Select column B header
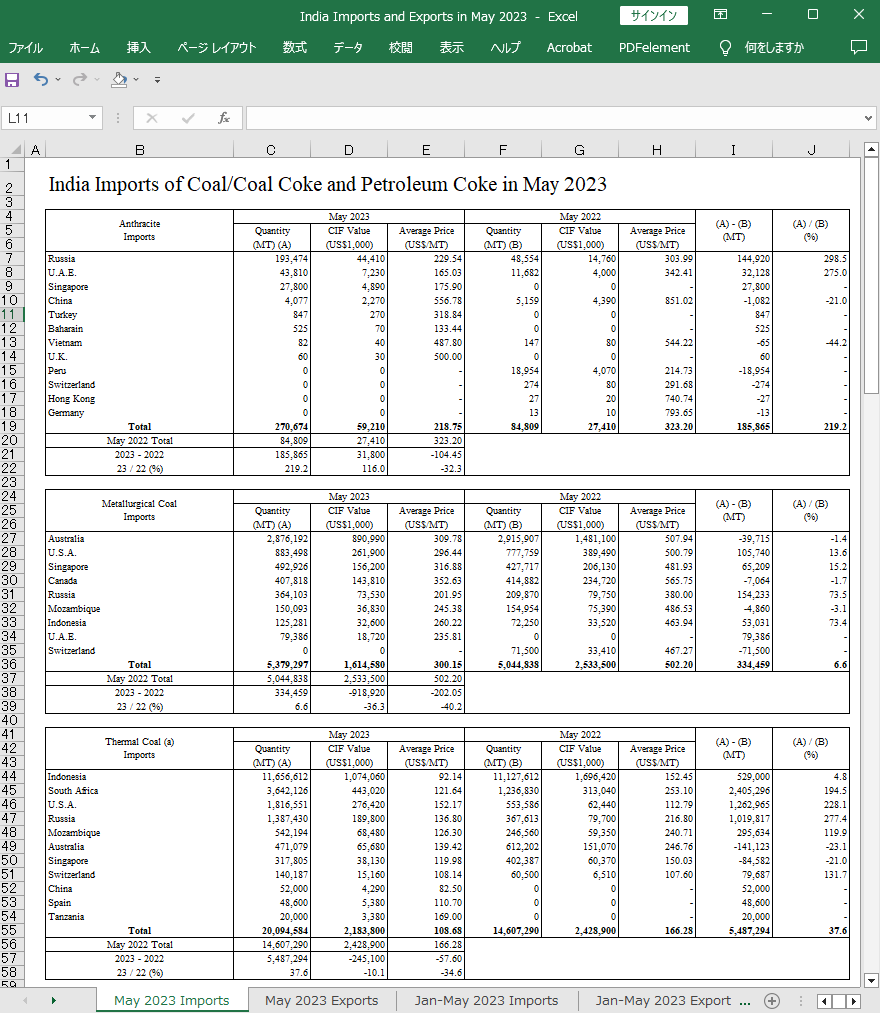The width and height of the screenshot is (880, 1013). pyautogui.click(x=140, y=151)
